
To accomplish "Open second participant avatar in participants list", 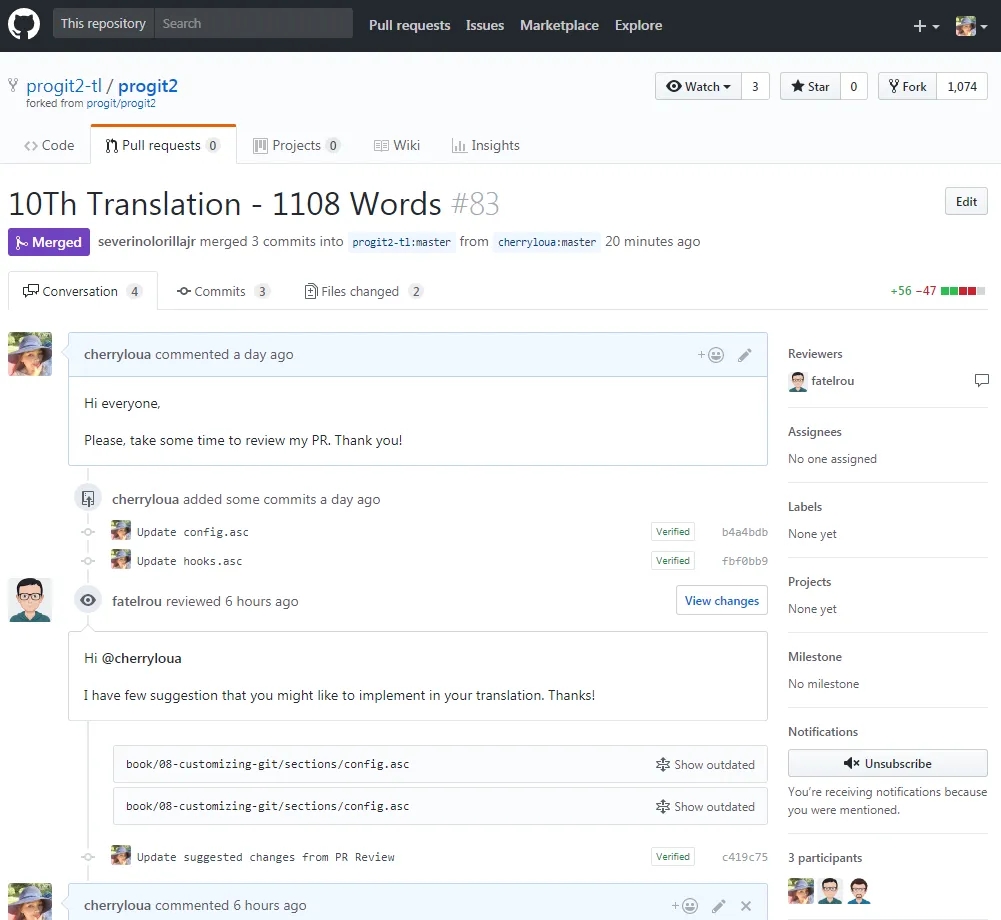I will point(830,891).
